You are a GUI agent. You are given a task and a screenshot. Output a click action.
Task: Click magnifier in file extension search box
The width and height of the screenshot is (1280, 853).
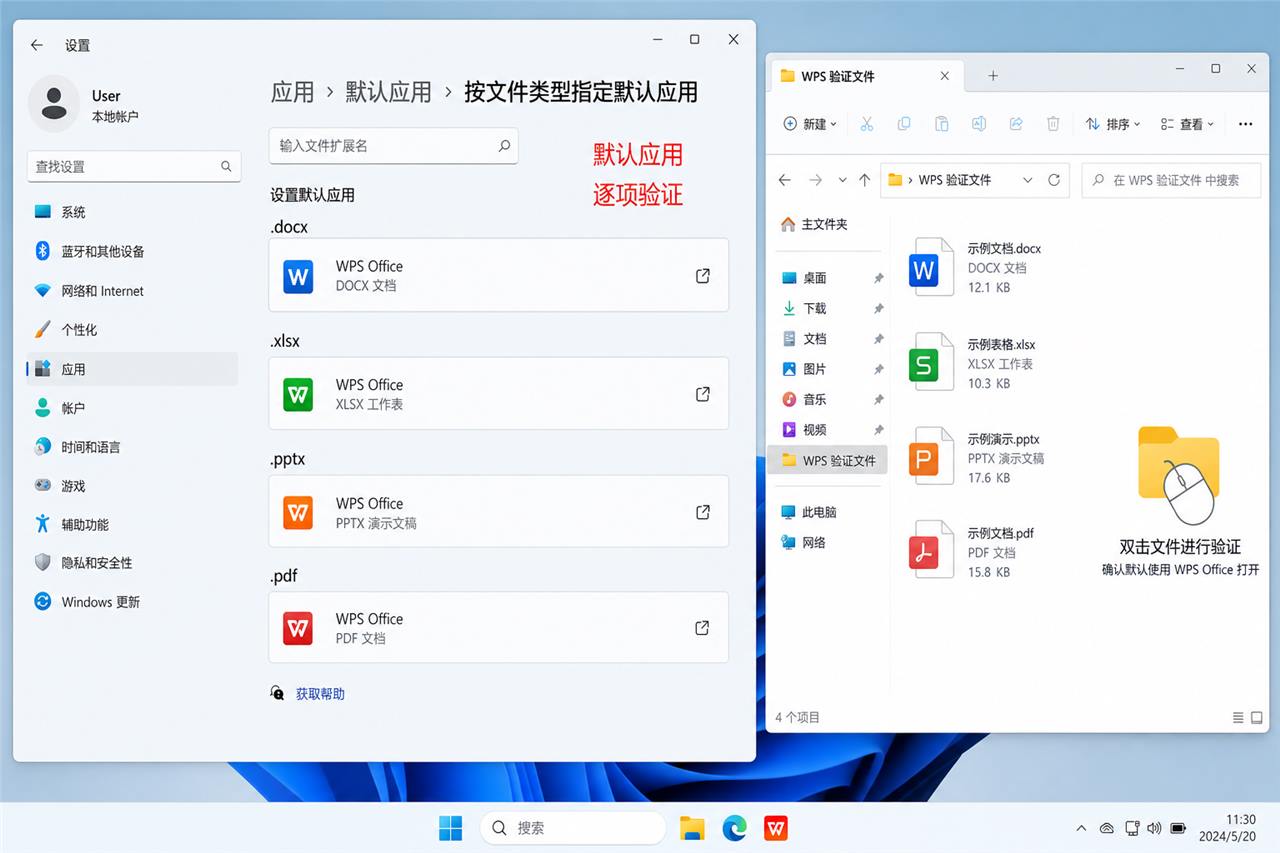pyautogui.click(x=505, y=146)
